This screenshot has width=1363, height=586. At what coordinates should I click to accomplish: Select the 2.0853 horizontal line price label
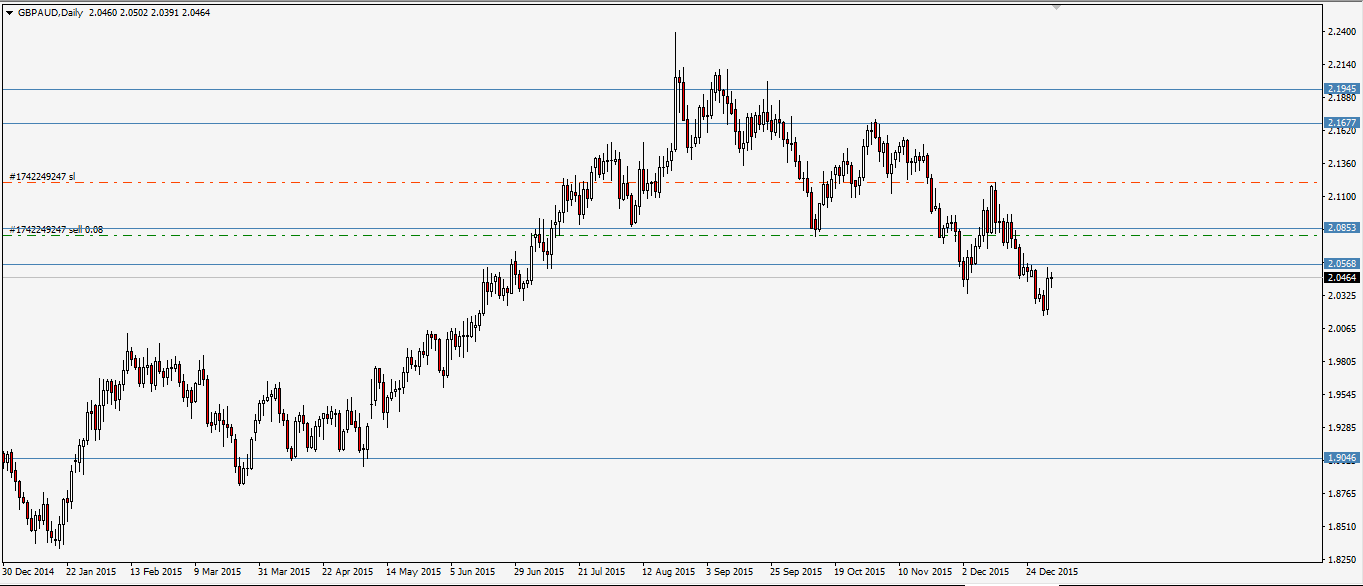[1341, 228]
